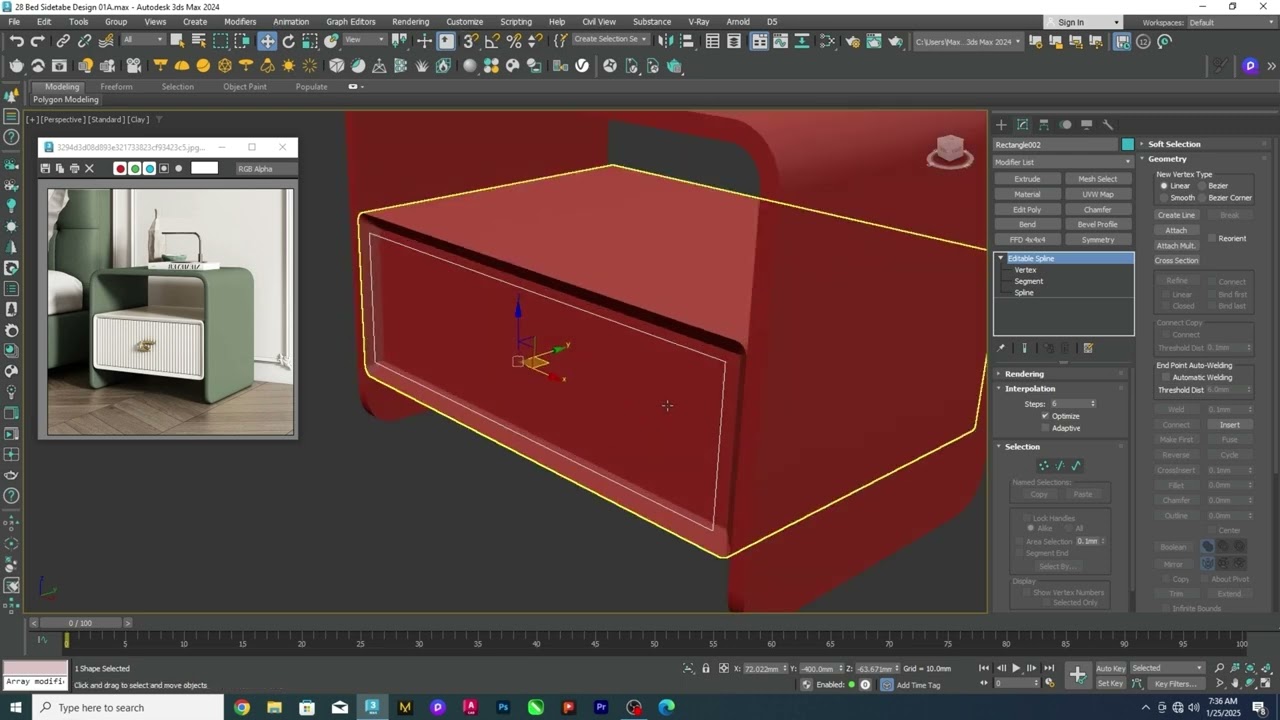Screen dimensions: 1280x720
Task: Pin the modifier stack
Action: click(x=1001, y=348)
